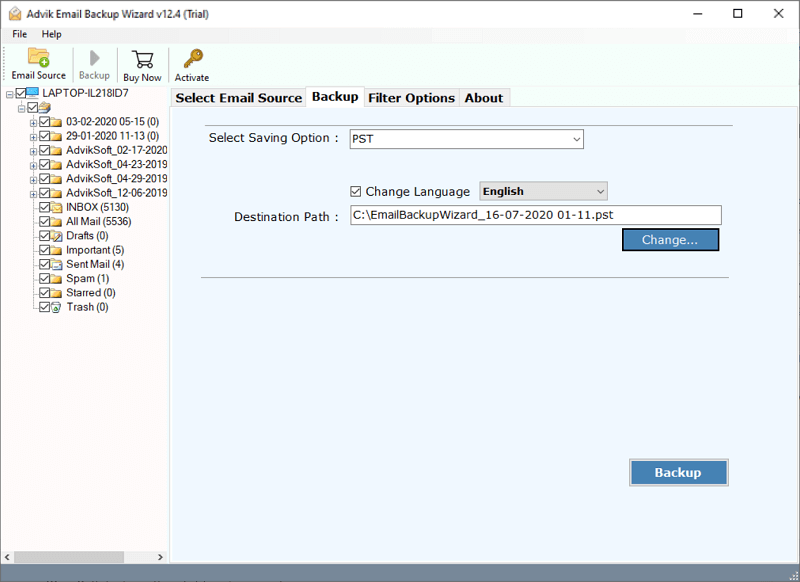
Task: Select the 03-02-2020 05-15 folder icon
Action: point(56,122)
